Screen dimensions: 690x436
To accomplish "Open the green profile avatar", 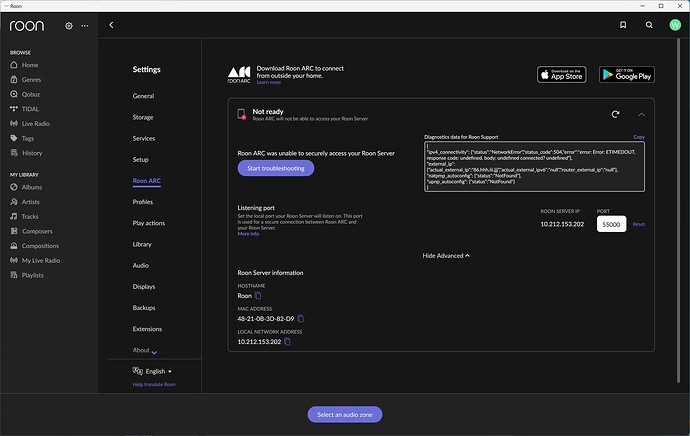I will click(675, 25).
